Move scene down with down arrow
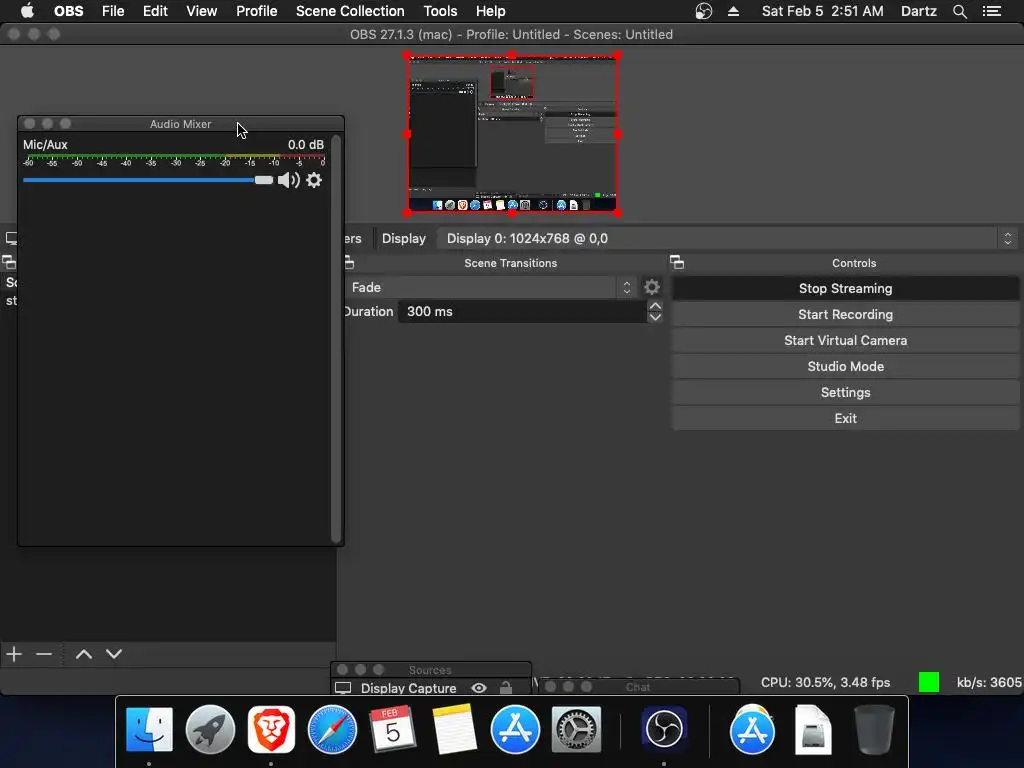The height and width of the screenshot is (768, 1024). click(114, 654)
